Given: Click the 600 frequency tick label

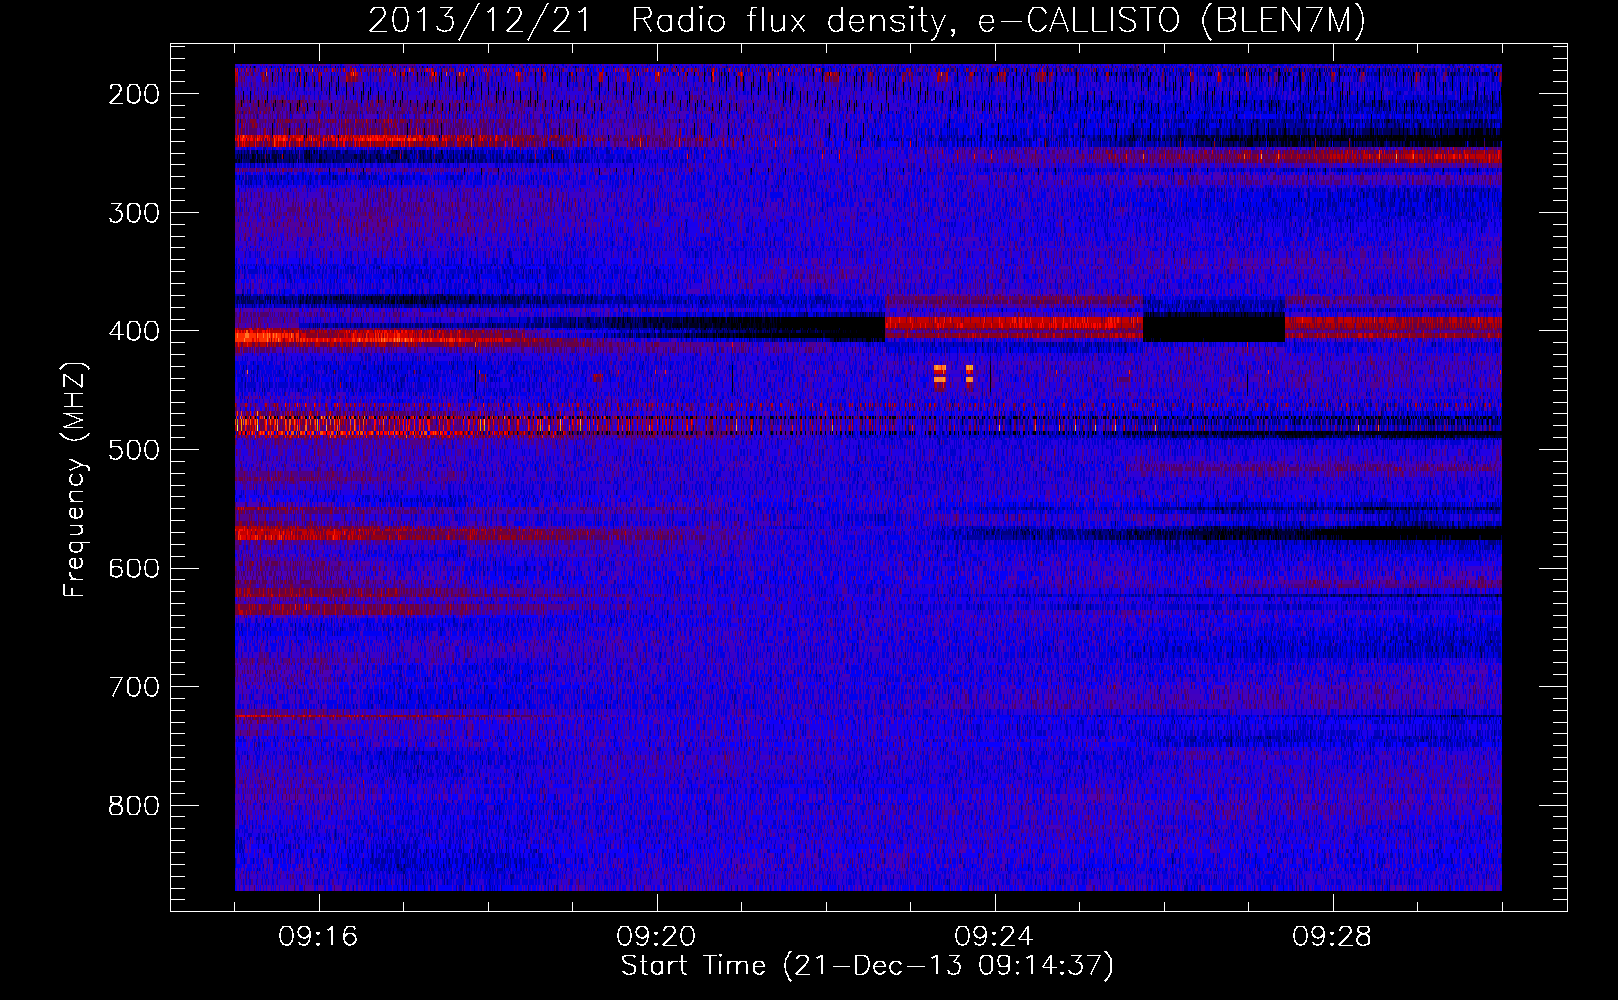Looking at the screenshot, I should click(x=133, y=568).
